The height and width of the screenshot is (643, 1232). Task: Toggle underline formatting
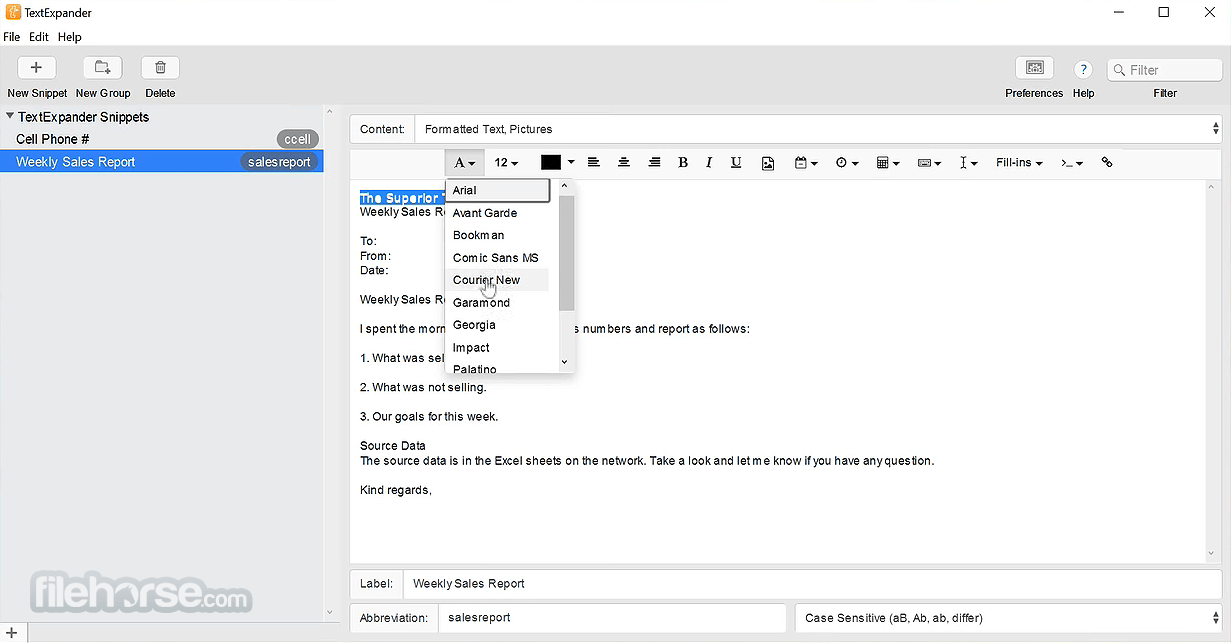click(x=736, y=162)
